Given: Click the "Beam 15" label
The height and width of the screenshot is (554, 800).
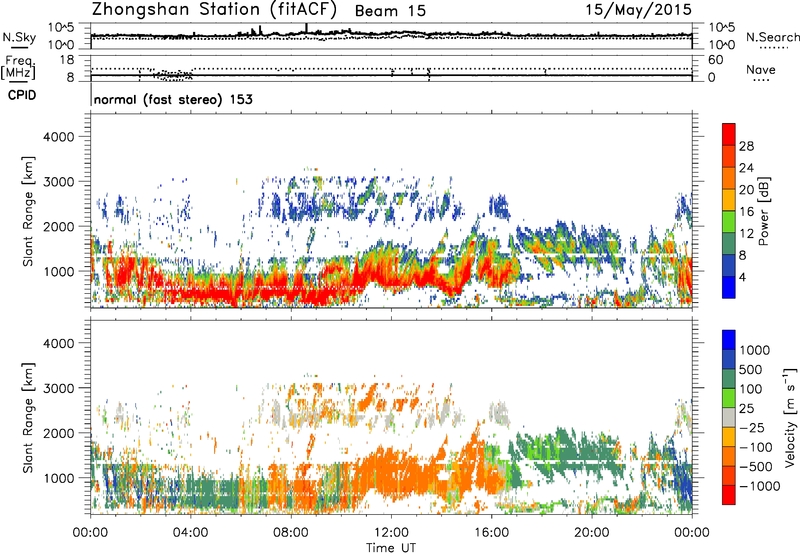Looking at the screenshot, I should click(390, 11).
